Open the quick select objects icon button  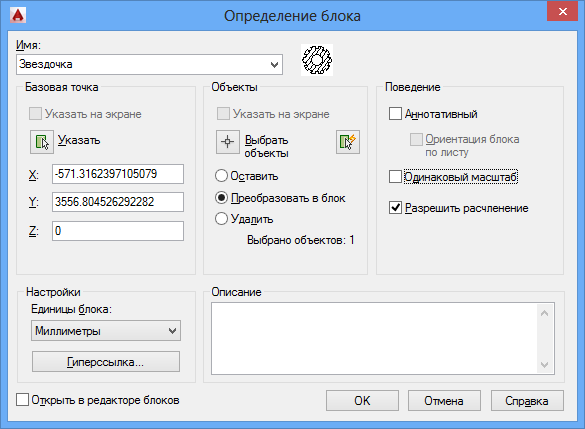coord(348,142)
